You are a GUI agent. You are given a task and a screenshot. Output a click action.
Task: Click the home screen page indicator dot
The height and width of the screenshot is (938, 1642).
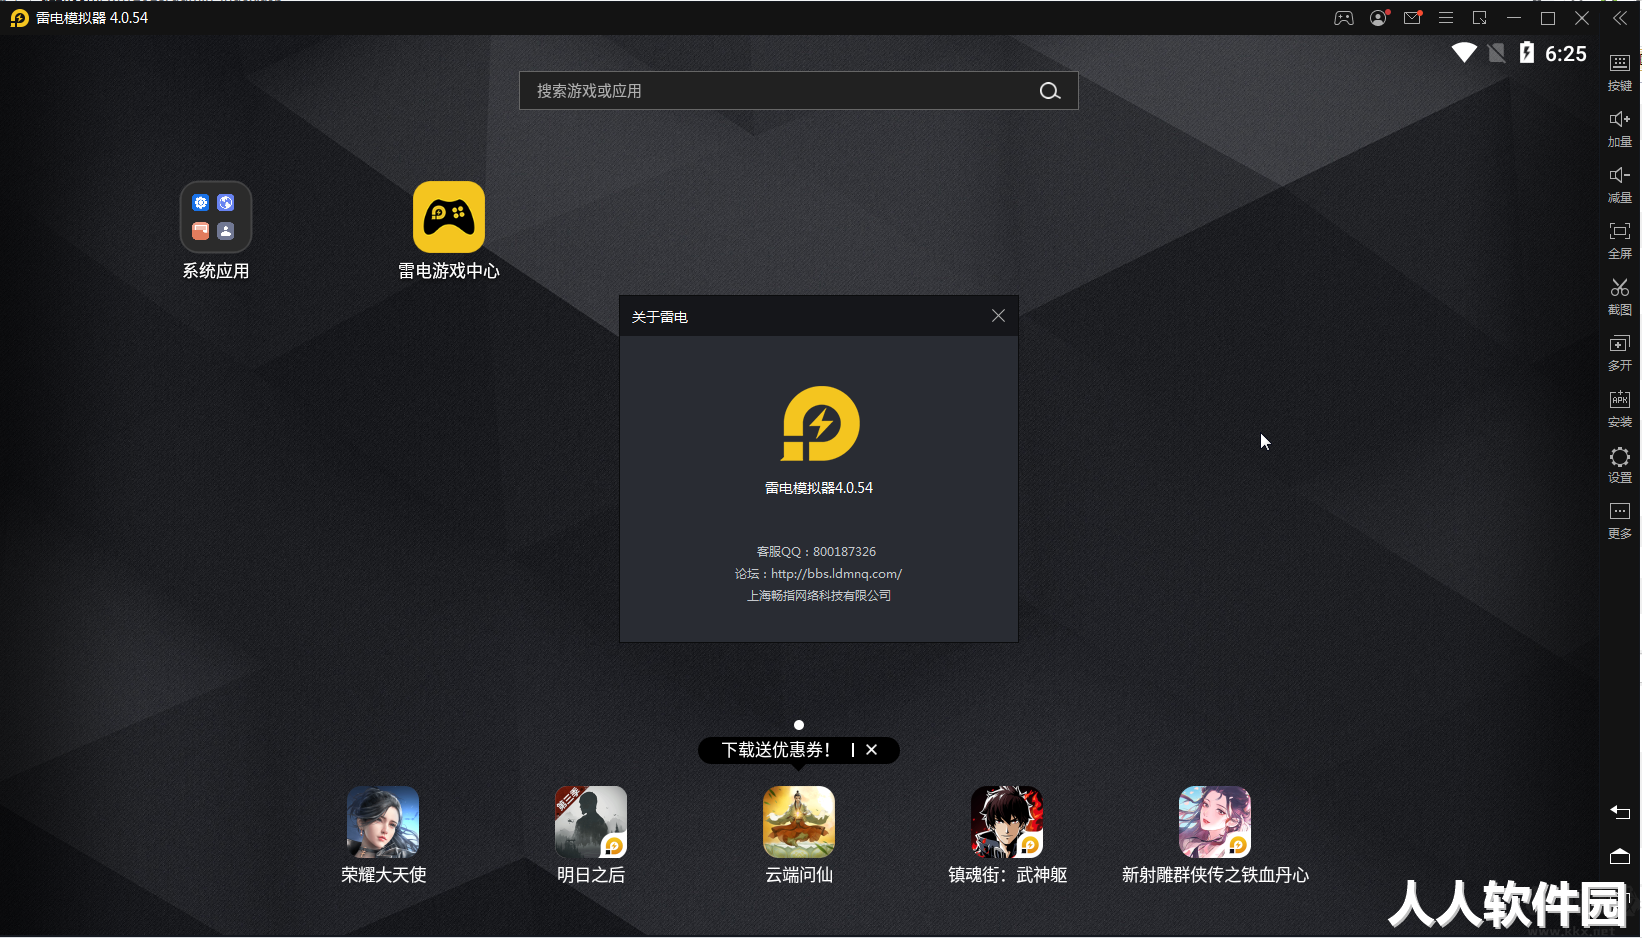tap(799, 725)
